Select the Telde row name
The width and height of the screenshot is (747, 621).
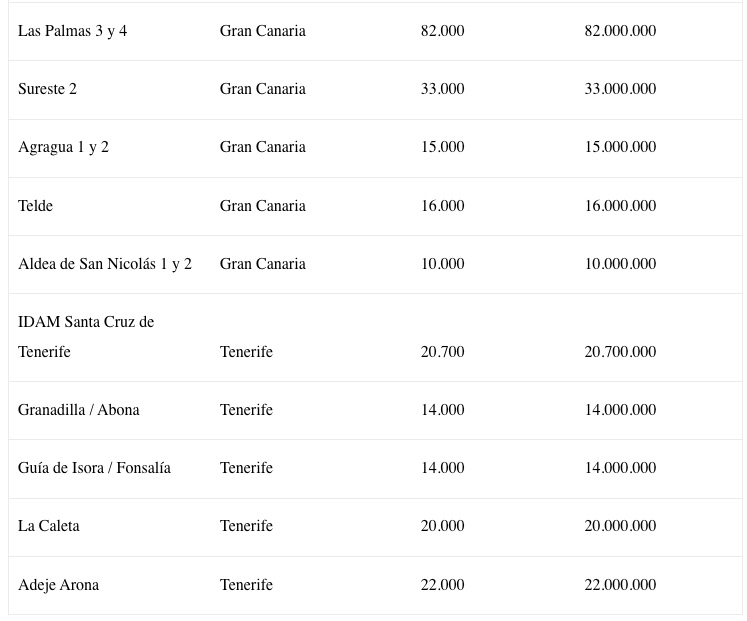pos(35,206)
